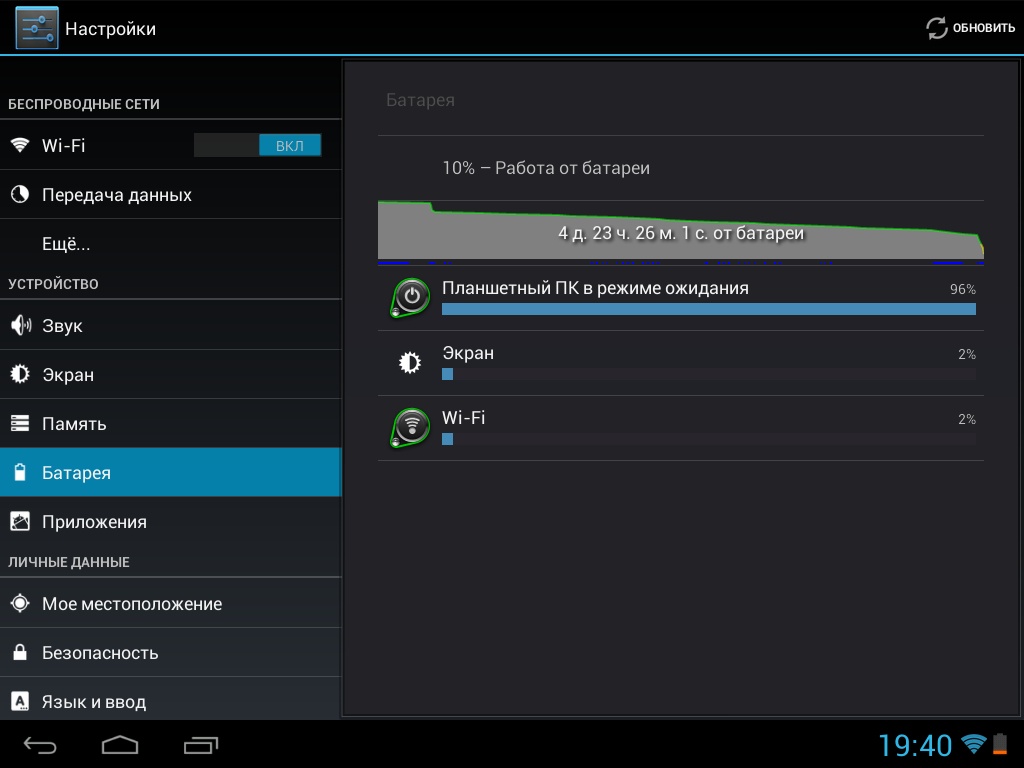Tap the battery history graph
Image resolution: width=1024 pixels, height=768 pixels.
(x=680, y=233)
